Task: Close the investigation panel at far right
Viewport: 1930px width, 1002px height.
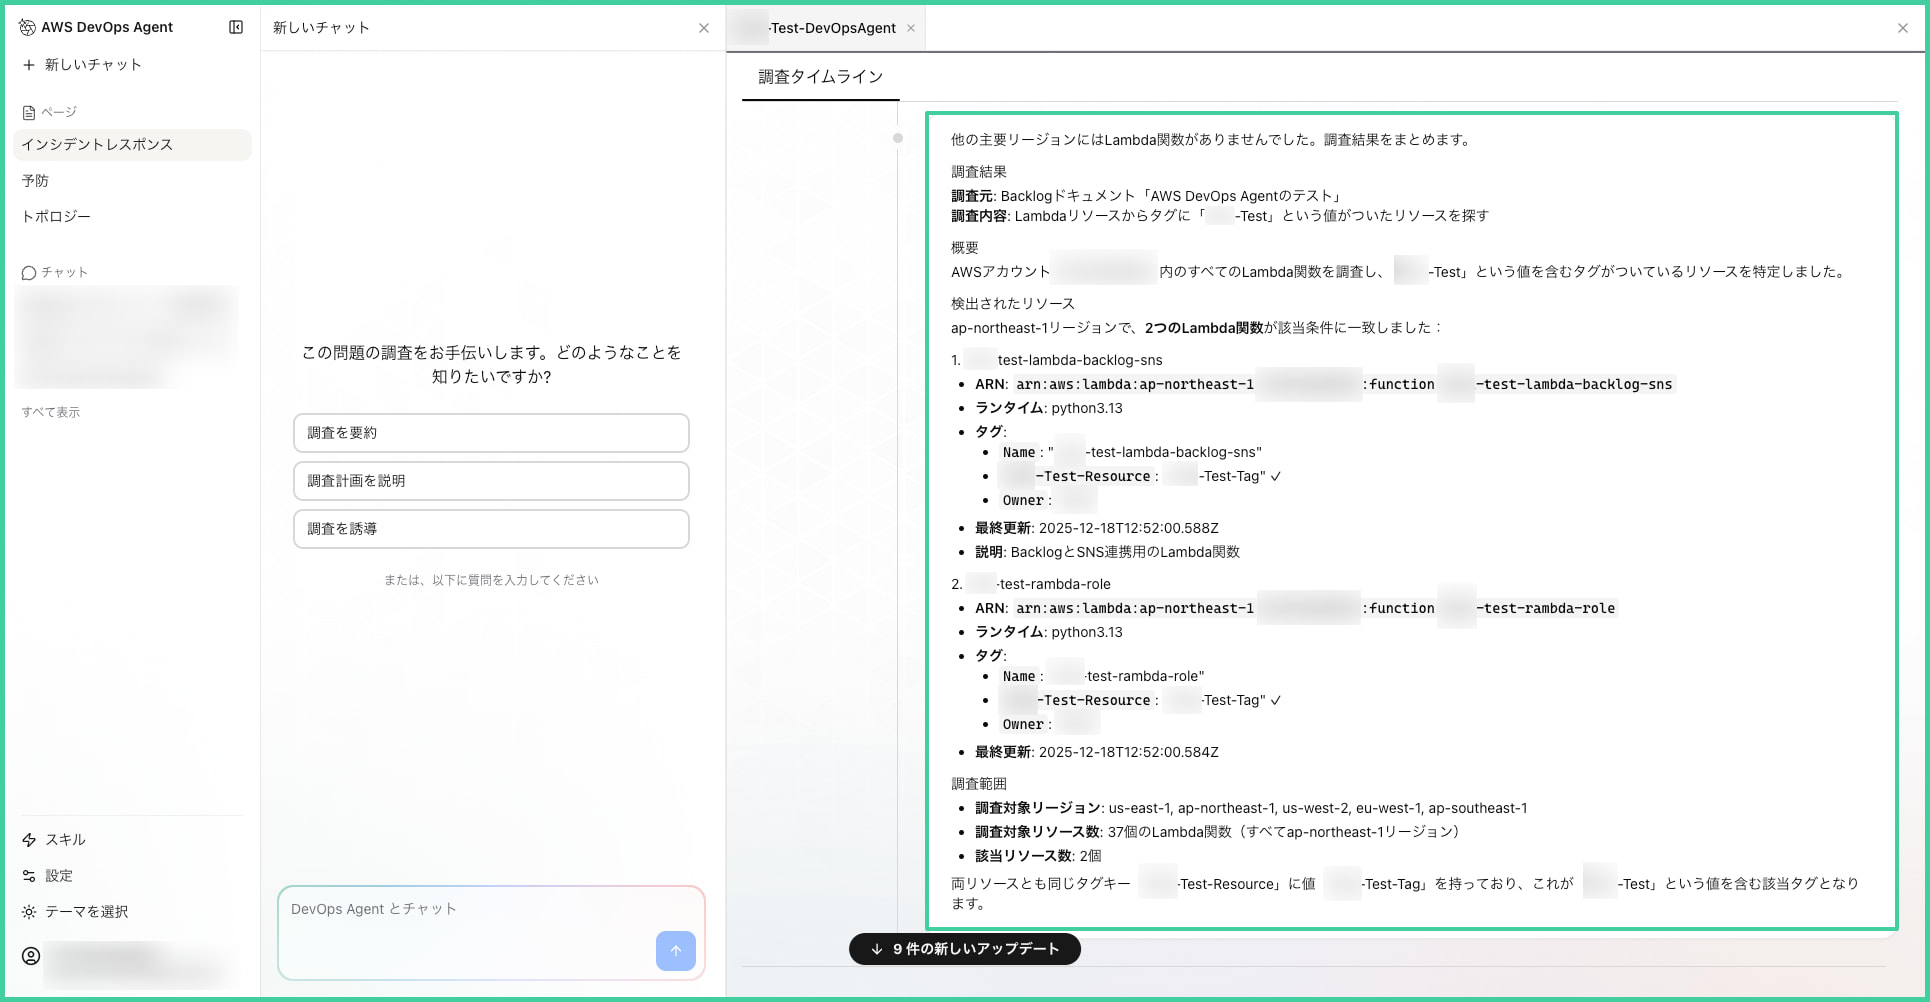Action: (1903, 28)
